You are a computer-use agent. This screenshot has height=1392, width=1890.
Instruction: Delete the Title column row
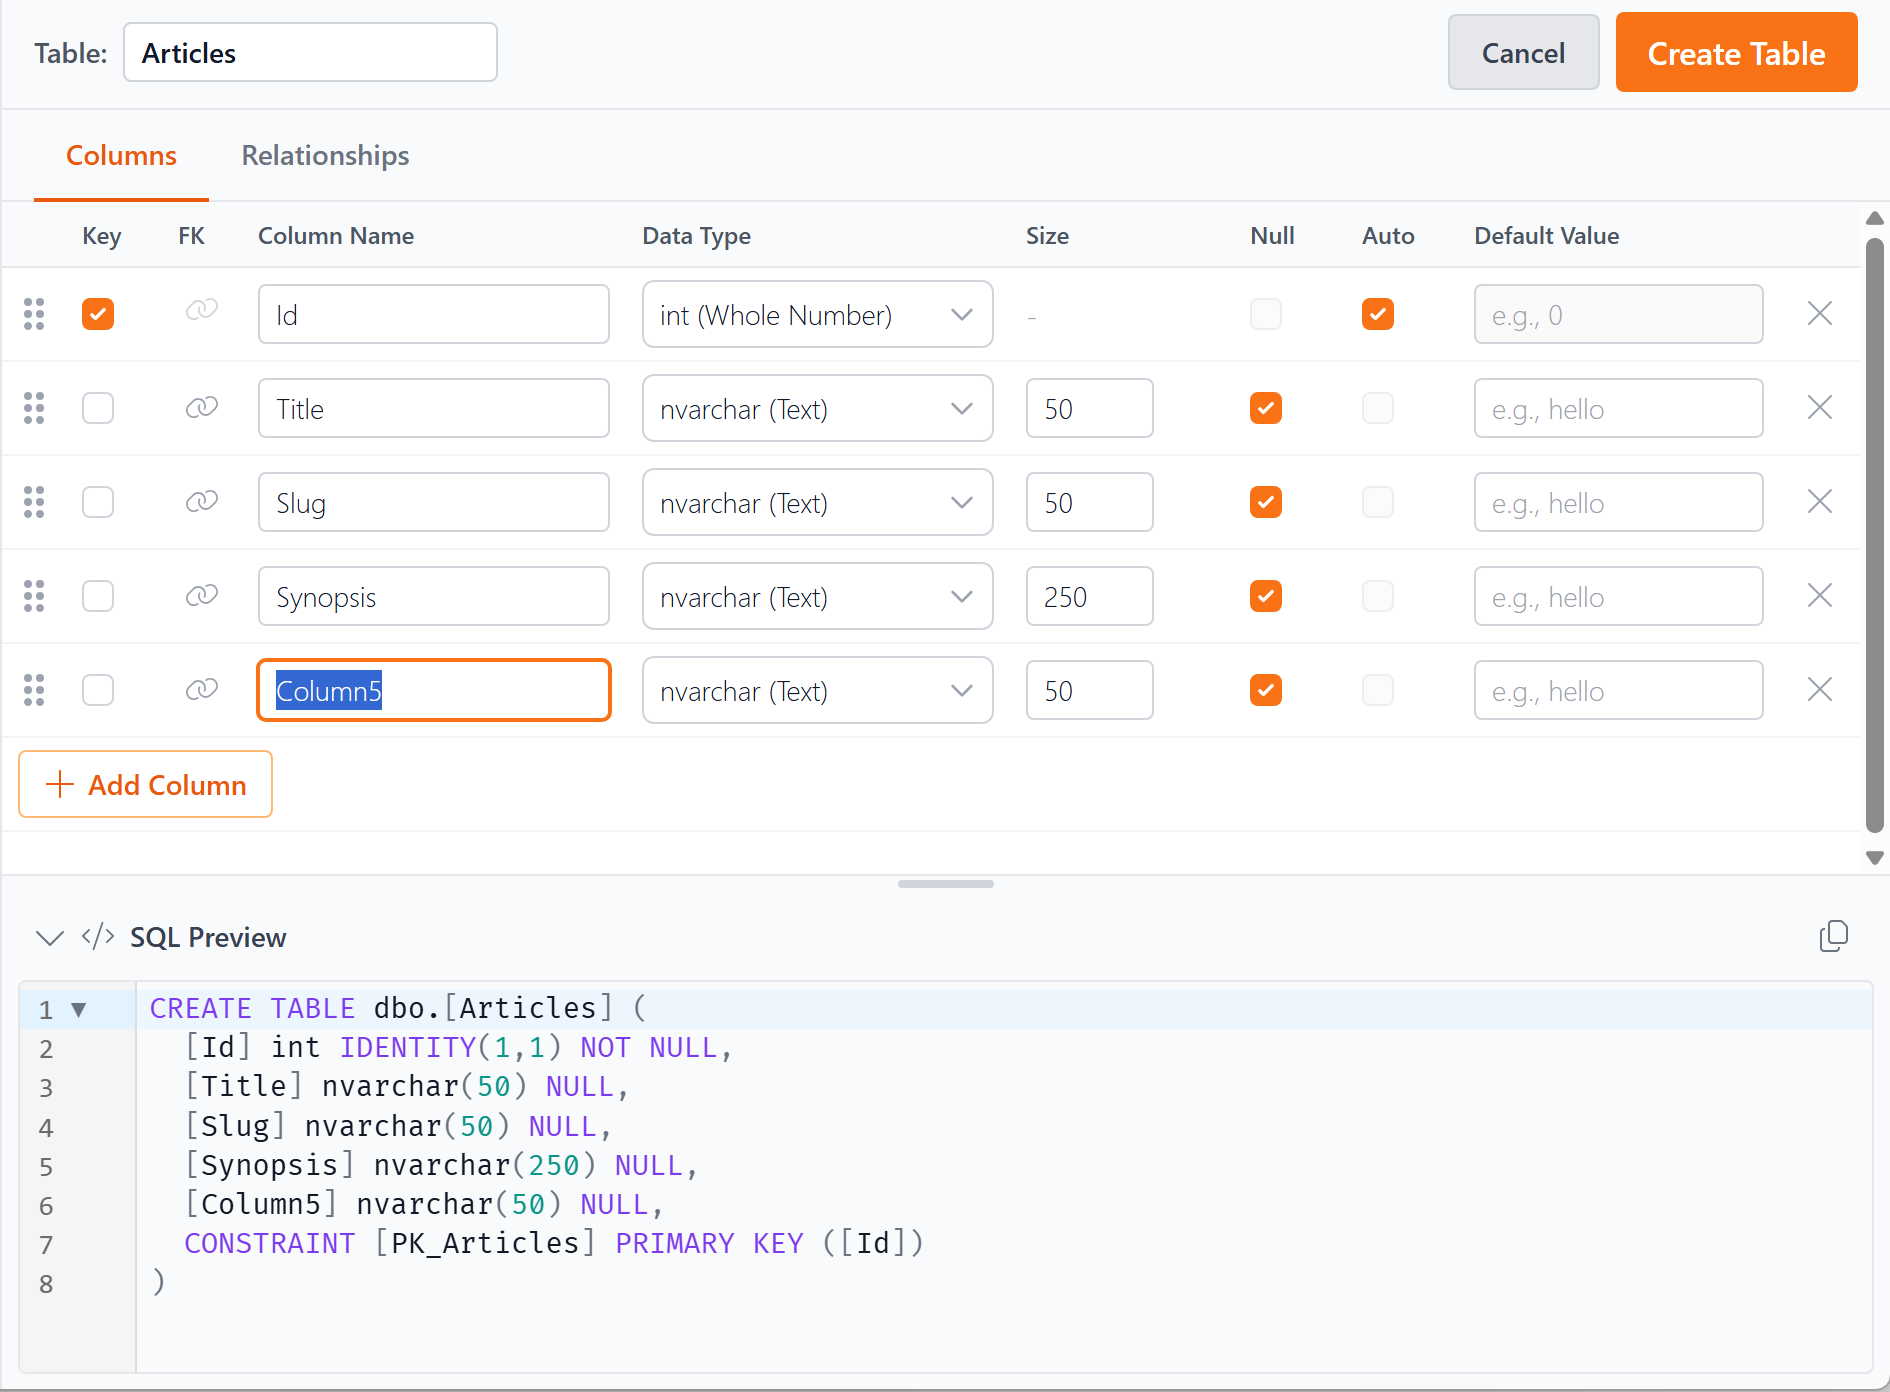pyautogui.click(x=1820, y=408)
